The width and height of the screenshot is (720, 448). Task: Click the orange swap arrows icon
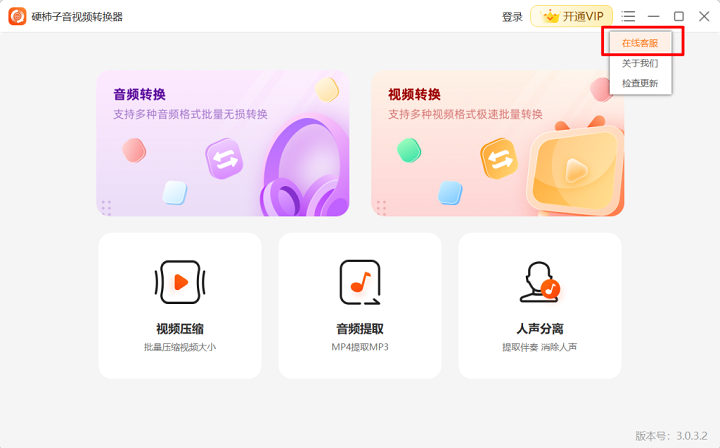pyautogui.click(x=499, y=159)
